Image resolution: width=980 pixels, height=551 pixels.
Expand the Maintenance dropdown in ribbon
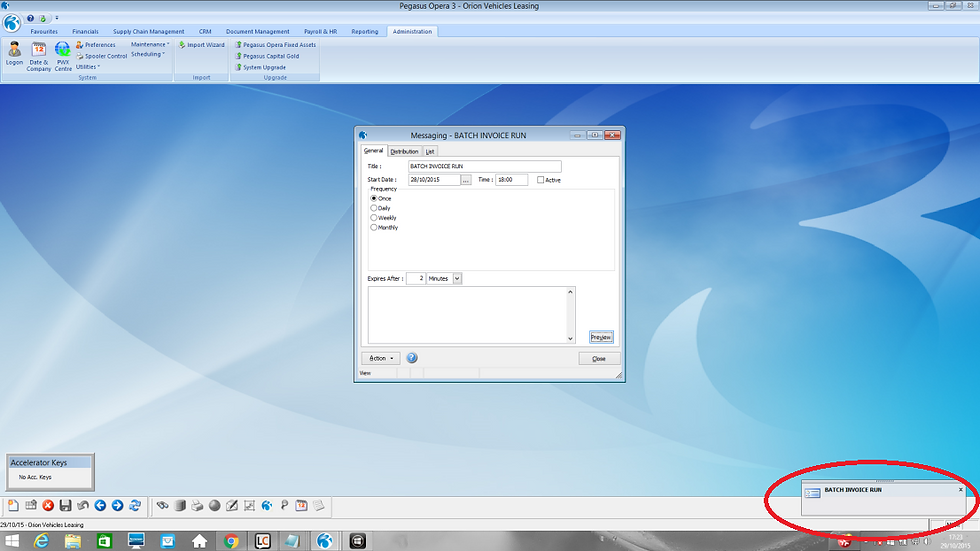(150, 44)
